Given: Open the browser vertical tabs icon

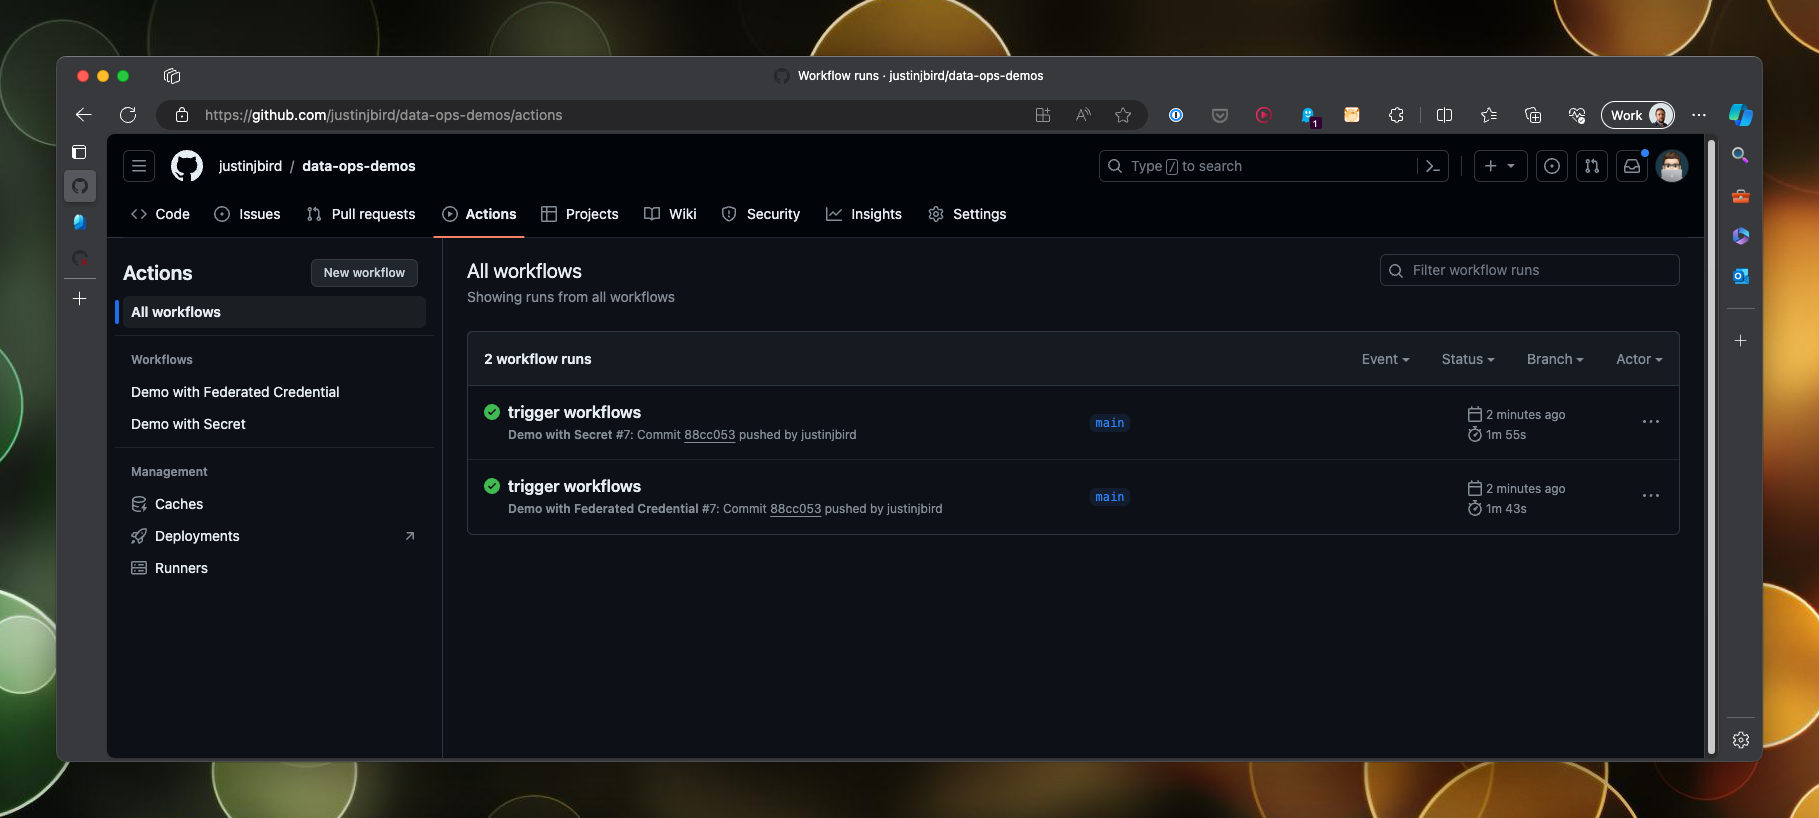Looking at the screenshot, I should pos(79,152).
